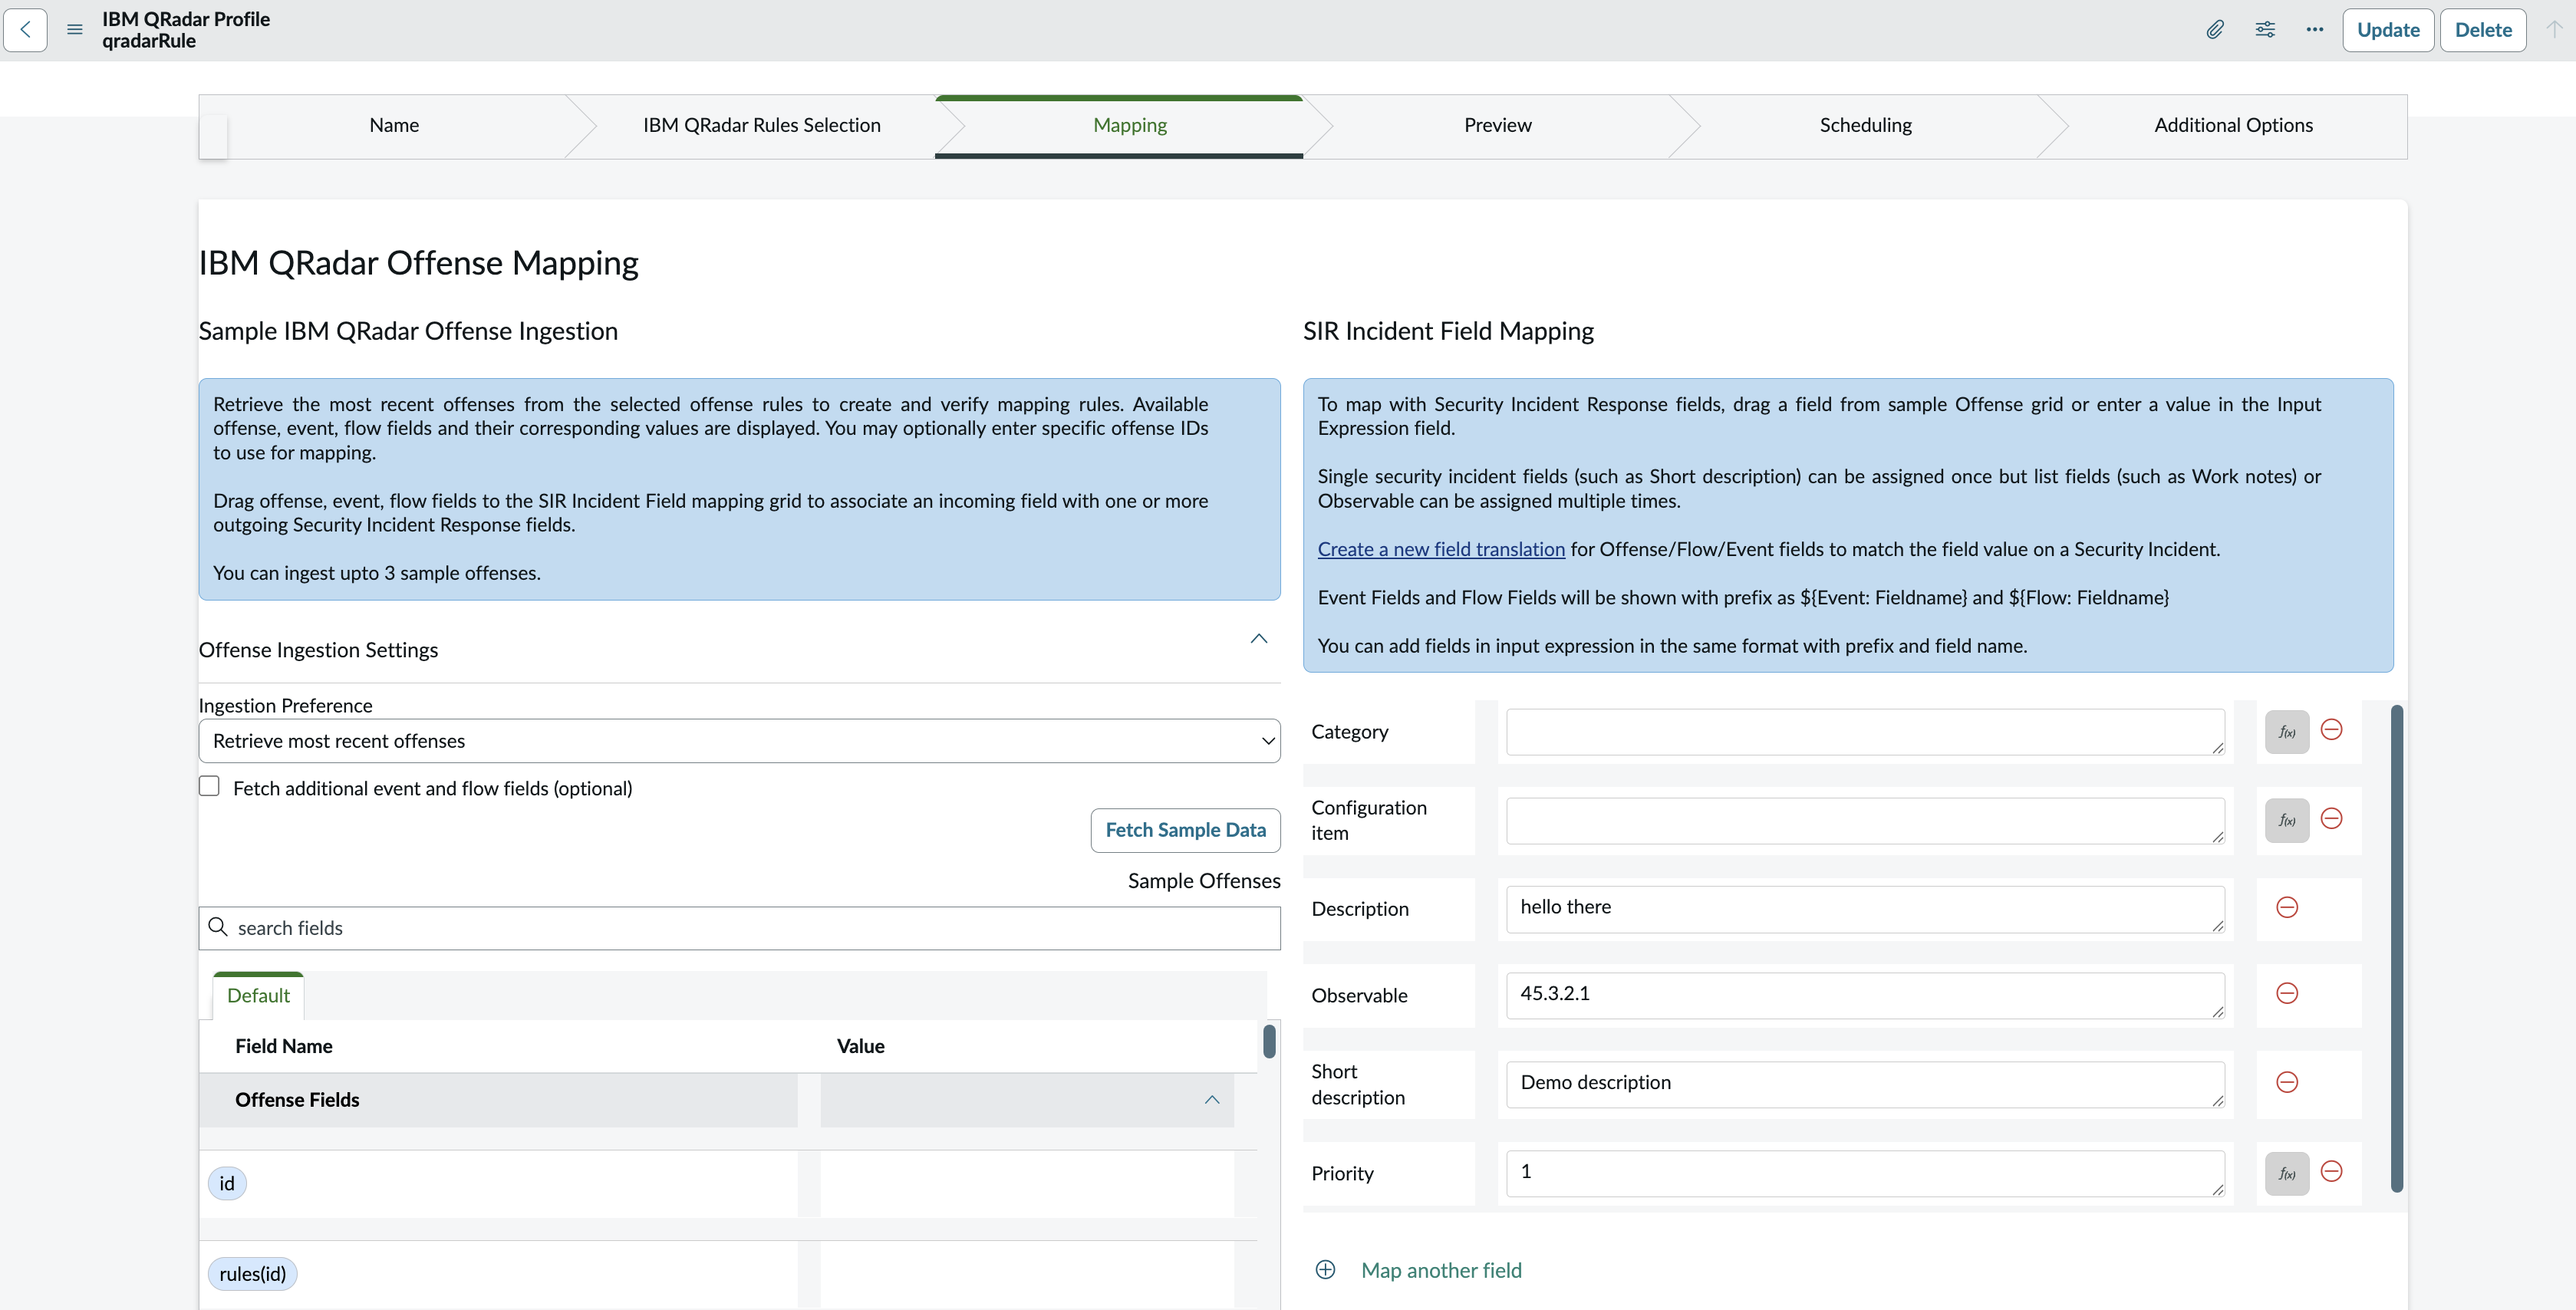This screenshot has height=1310, width=2576.
Task: Click the SIR field mapping scrollbar
Action: 2397,948
